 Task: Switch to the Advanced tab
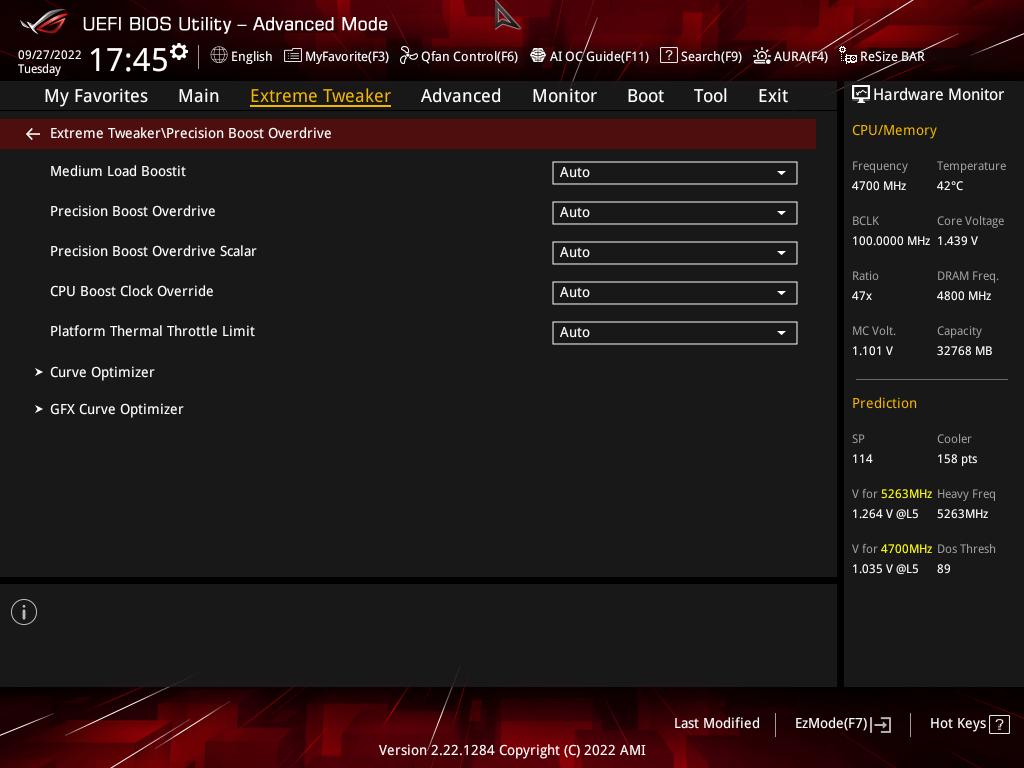460,96
